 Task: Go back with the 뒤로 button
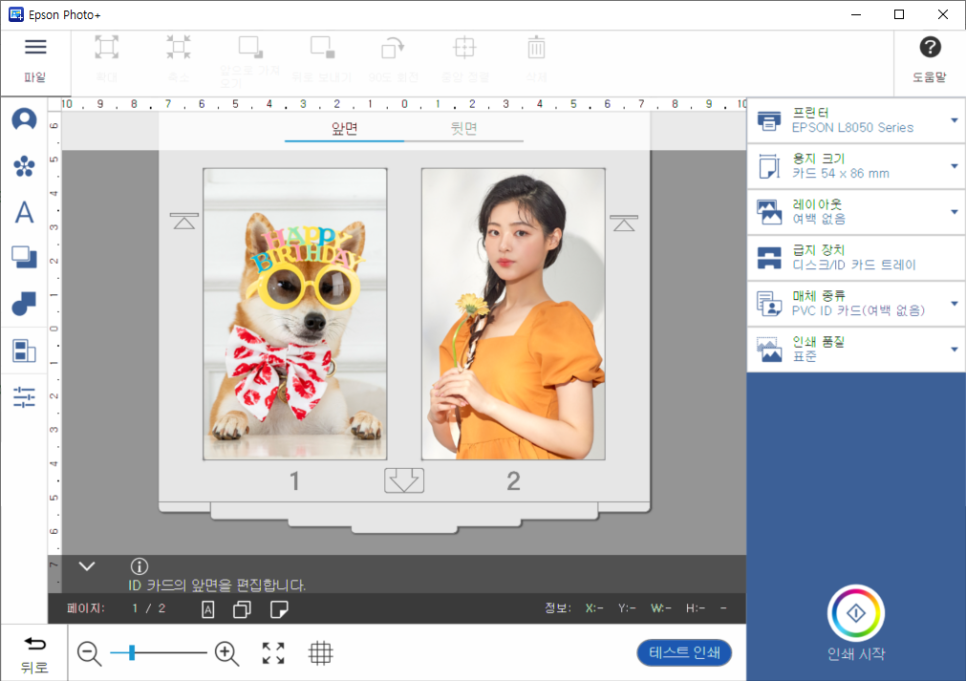click(x=34, y=654)
